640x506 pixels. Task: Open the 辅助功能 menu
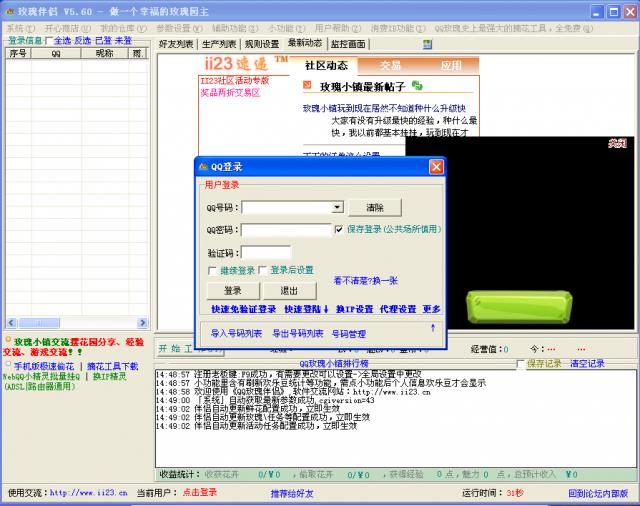pyautogui.click(x=235, y=28)
